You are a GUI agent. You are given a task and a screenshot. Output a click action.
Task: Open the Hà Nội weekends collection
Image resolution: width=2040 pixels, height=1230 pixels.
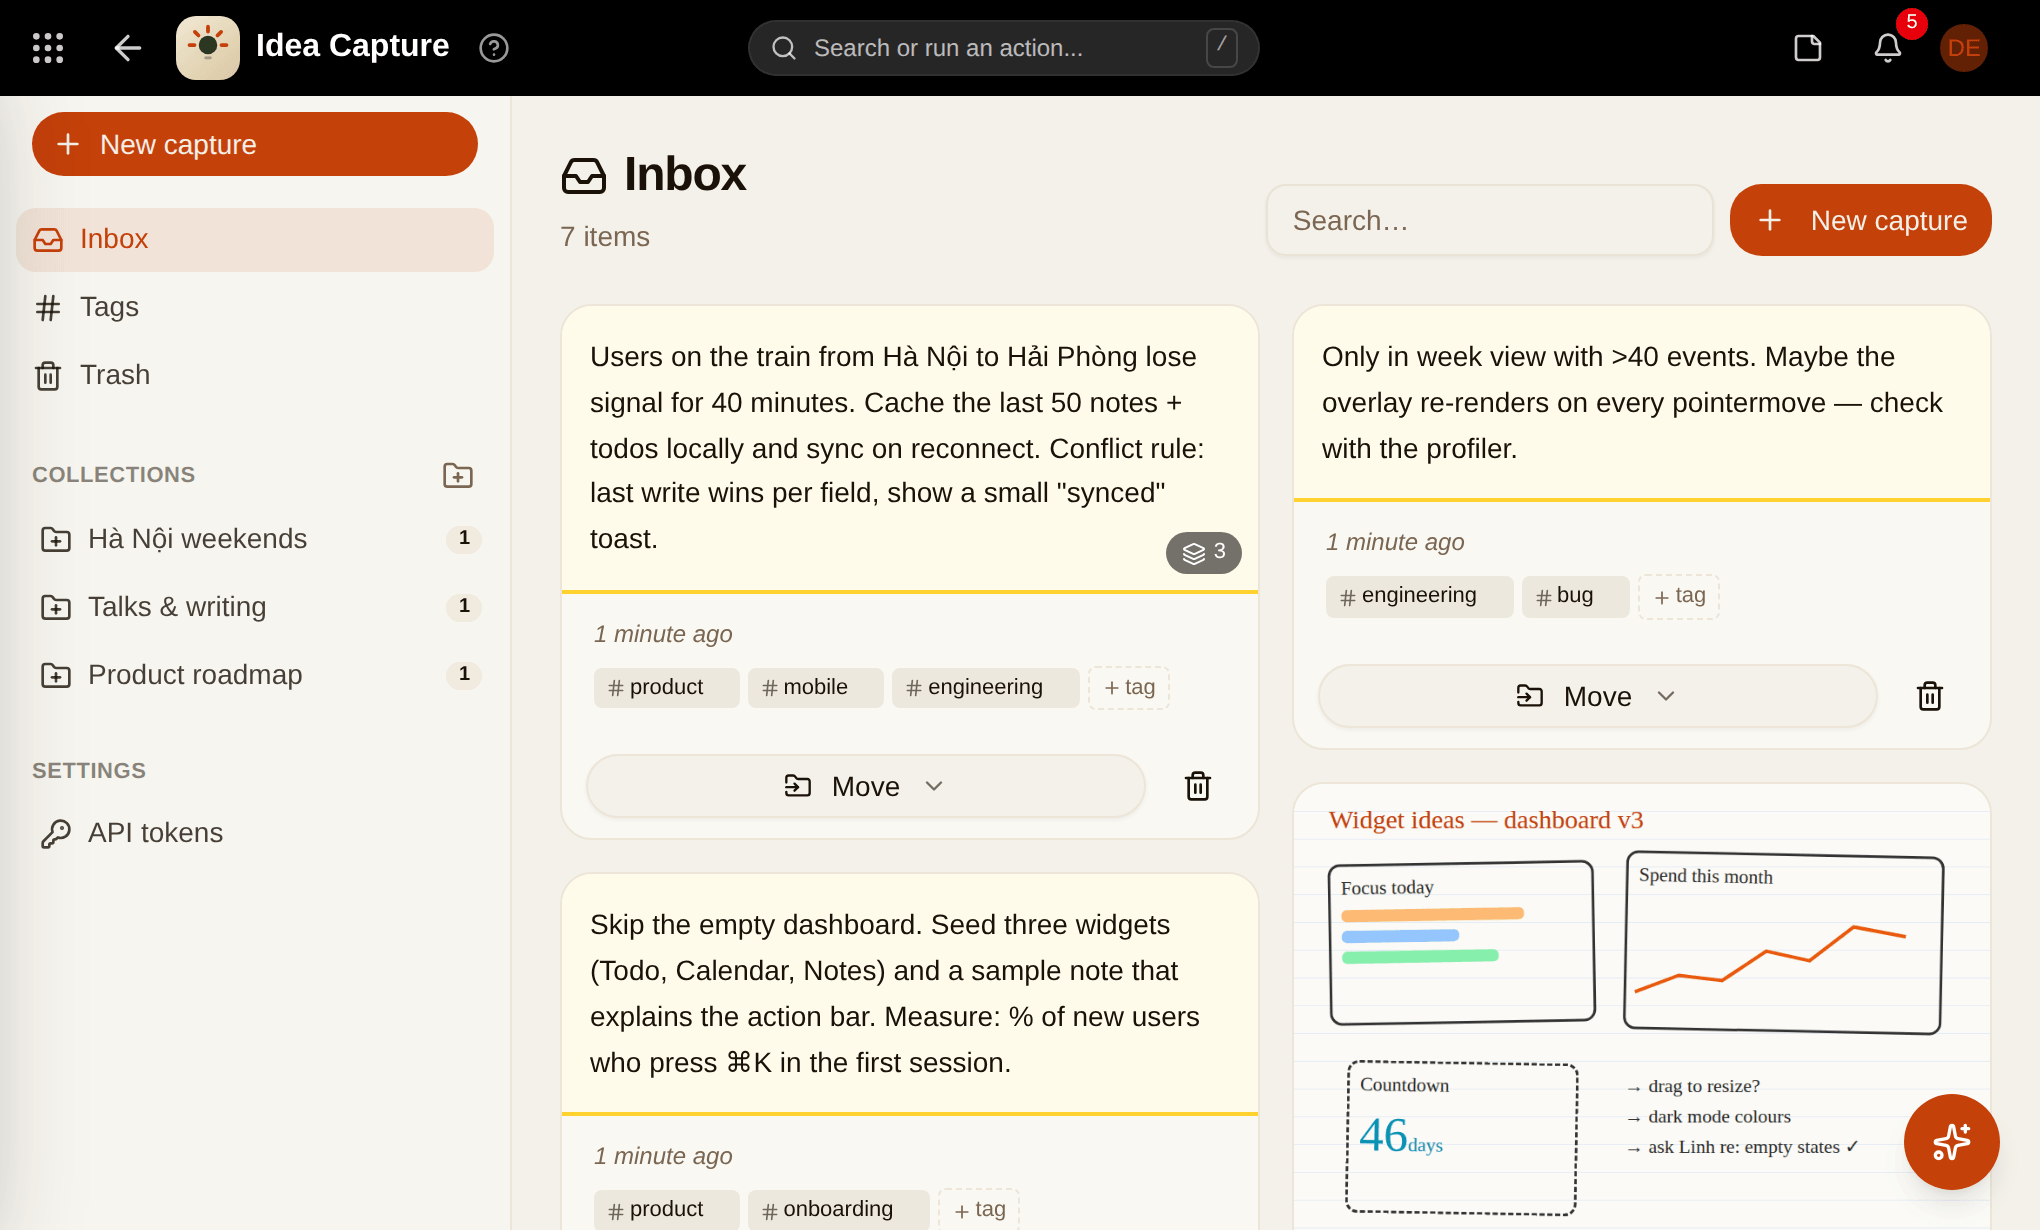click(255, 539)
